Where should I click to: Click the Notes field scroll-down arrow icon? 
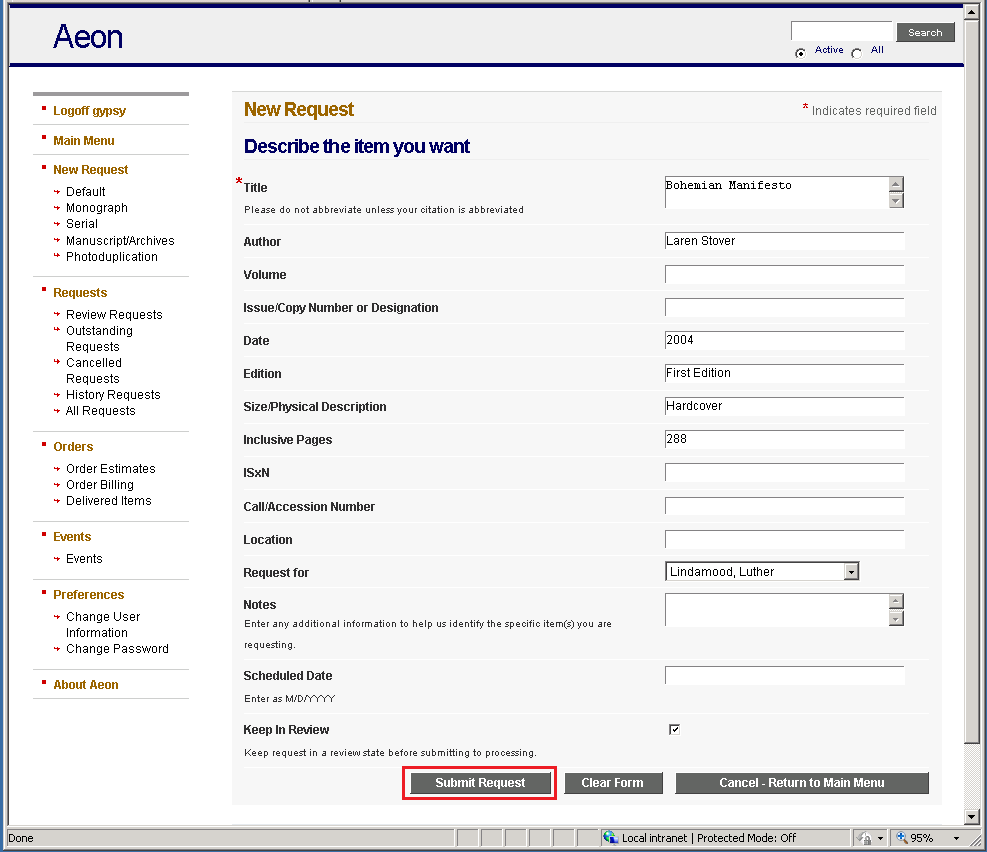tap(895, 620)
